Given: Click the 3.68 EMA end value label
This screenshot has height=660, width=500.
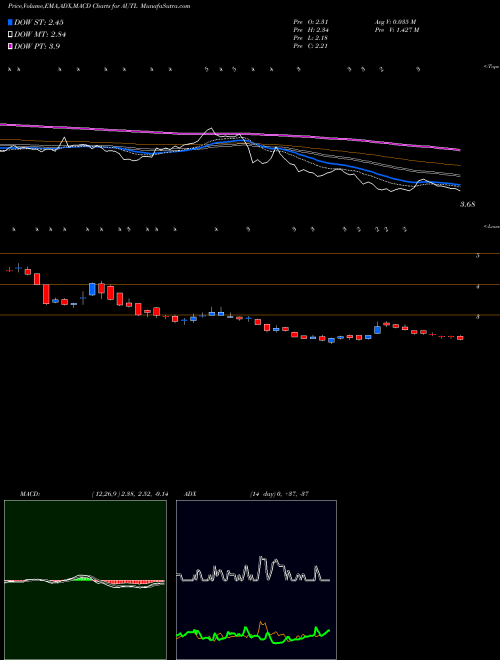Looking at the screenshot, I should (468, 204).
